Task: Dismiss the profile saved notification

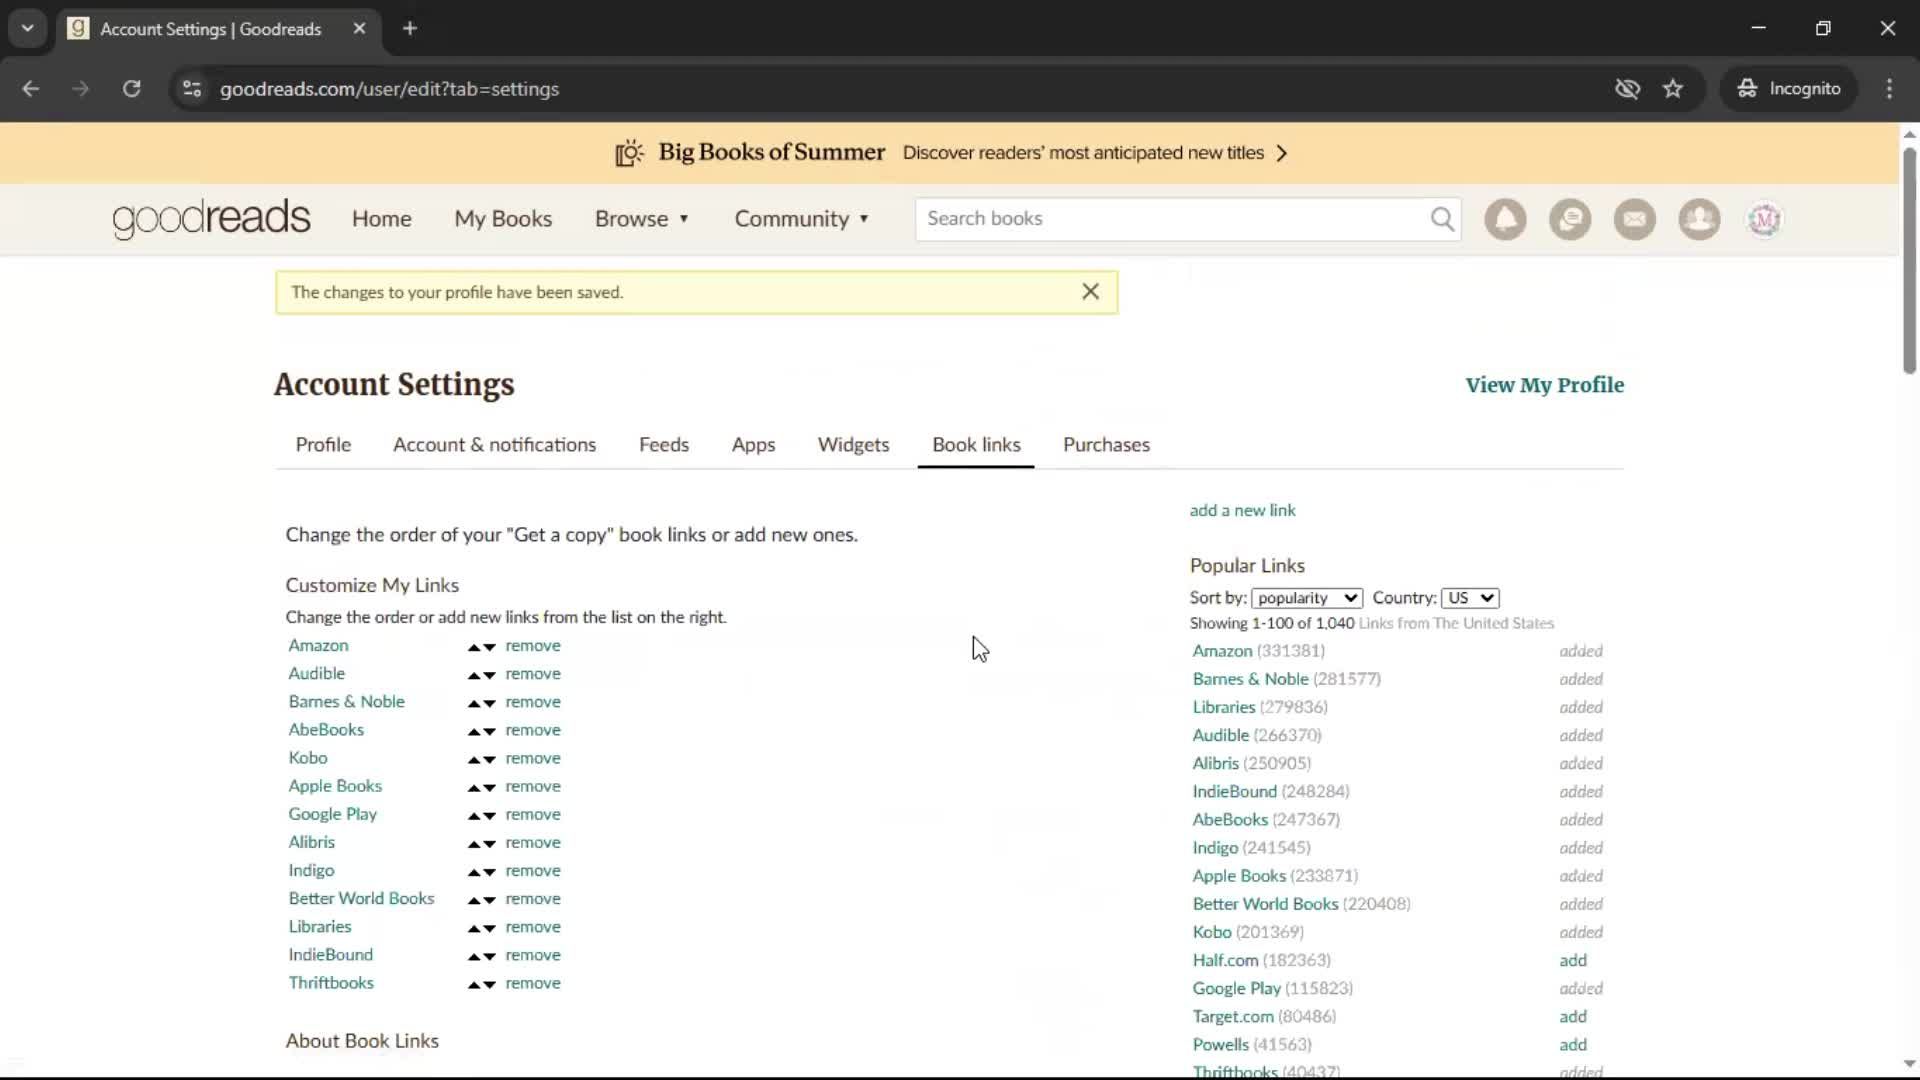Action: (1090, 291)
